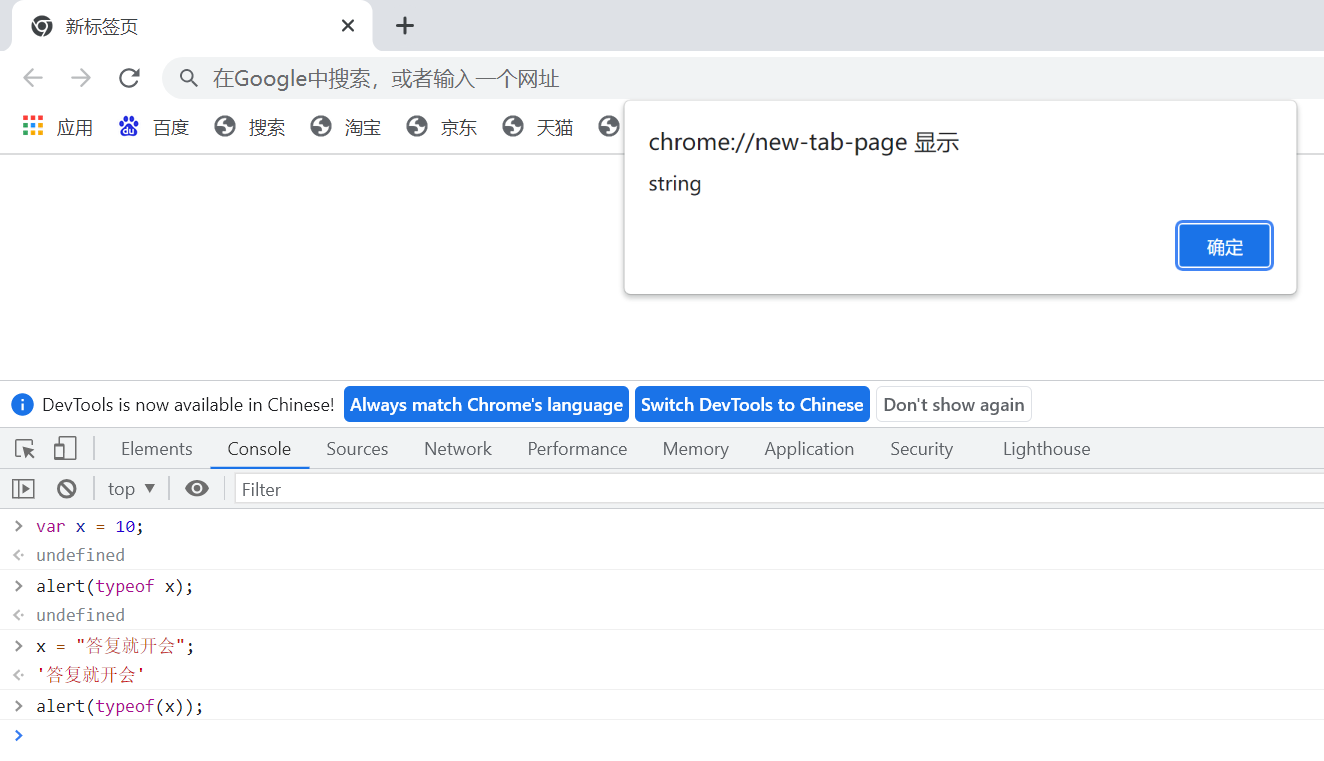This screenshot has width=1324, height=761.
Task: Switch to the Network panel
Action: pyautogui.click(x=457, y=448)
